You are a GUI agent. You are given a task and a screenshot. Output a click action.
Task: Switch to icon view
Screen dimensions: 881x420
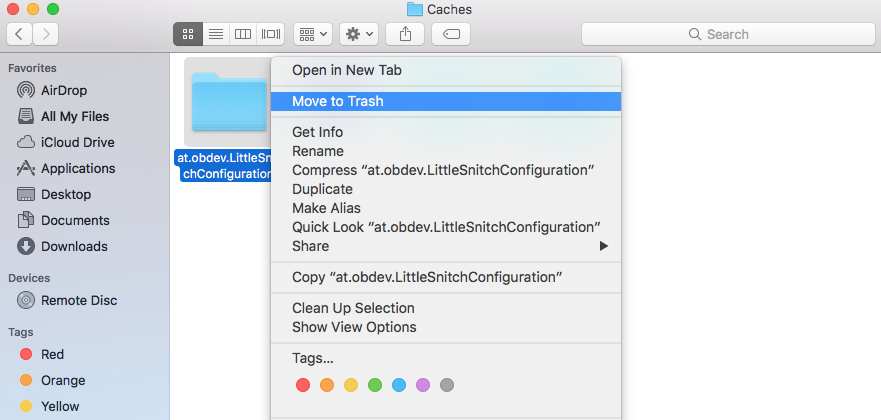point(188,34)
